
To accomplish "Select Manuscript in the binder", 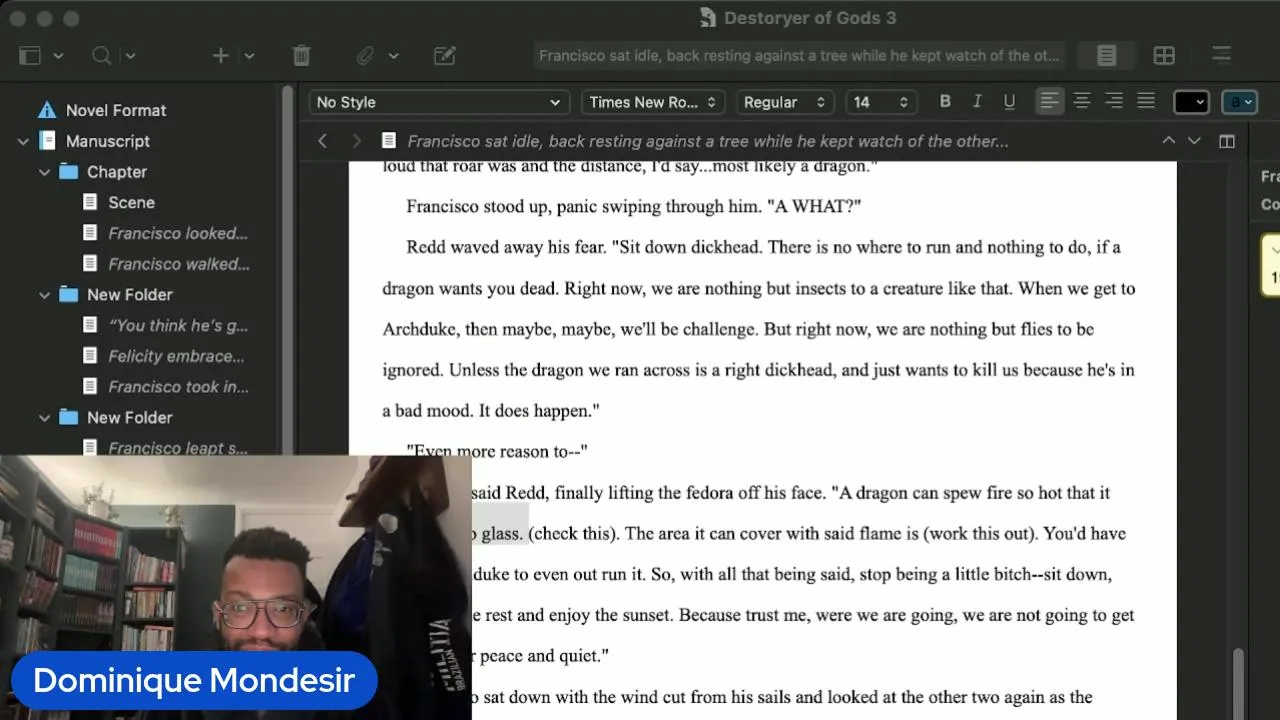I will 108,141.
